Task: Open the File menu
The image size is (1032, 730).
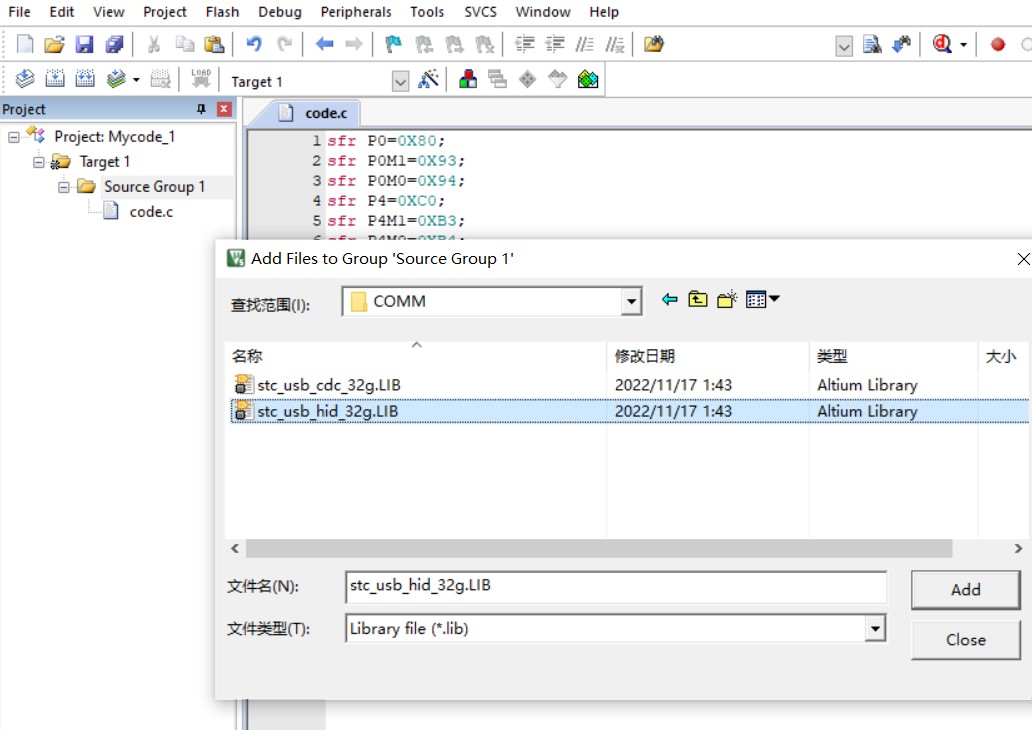Action: (x=19, y=12)
